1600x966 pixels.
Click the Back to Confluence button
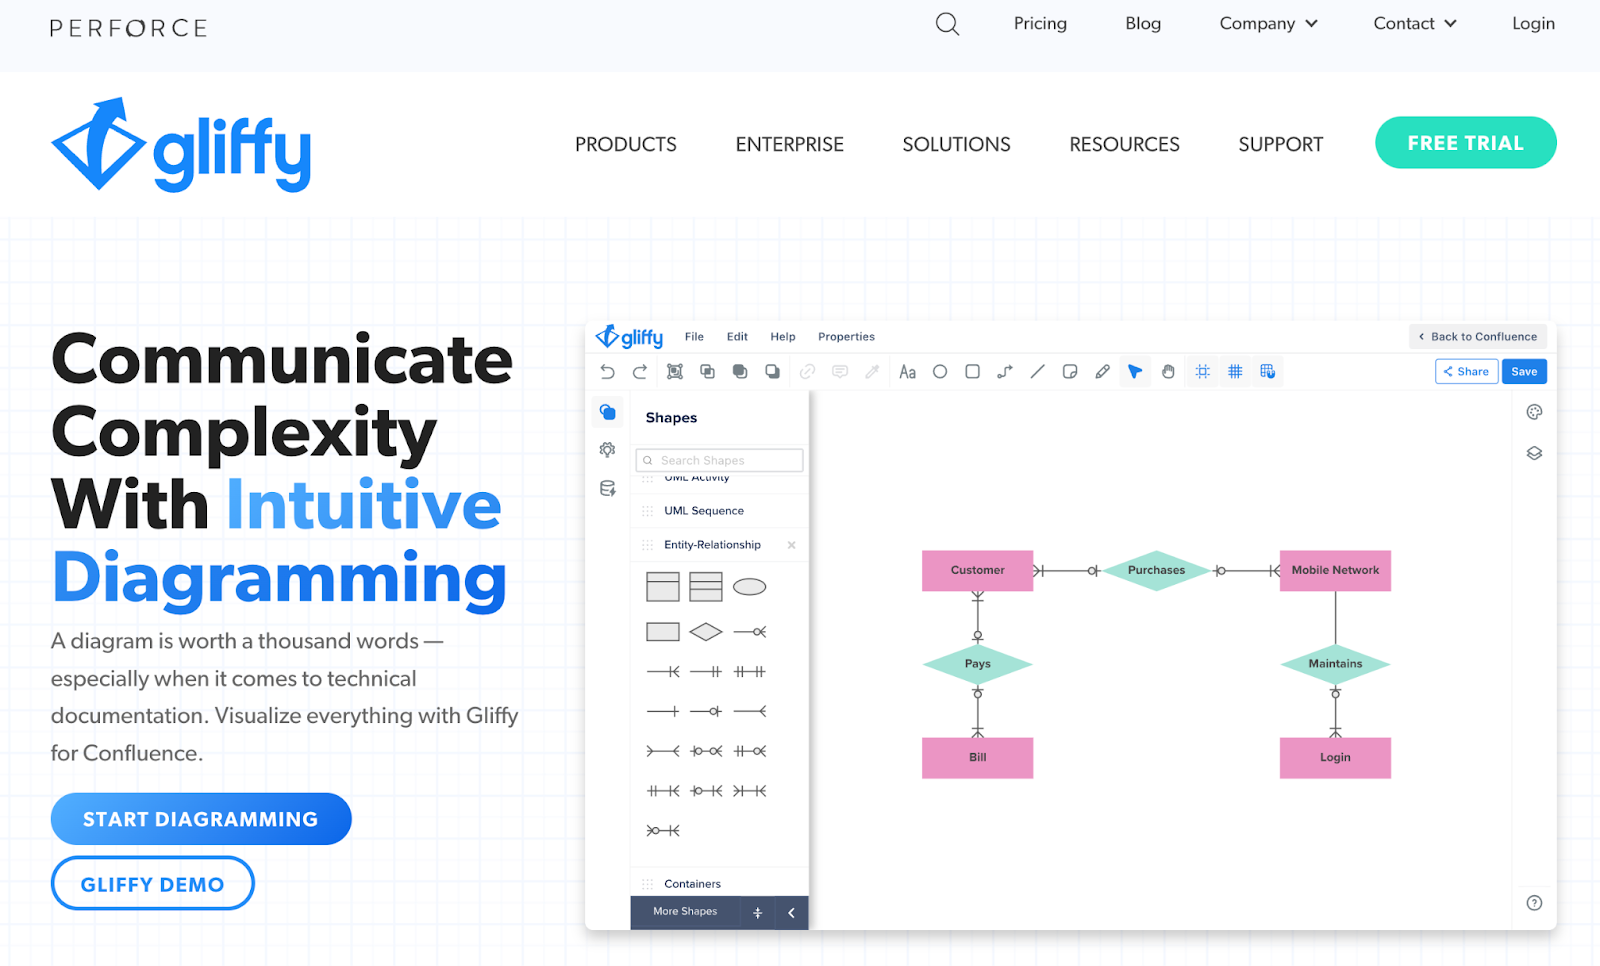tap(1478, 337)
